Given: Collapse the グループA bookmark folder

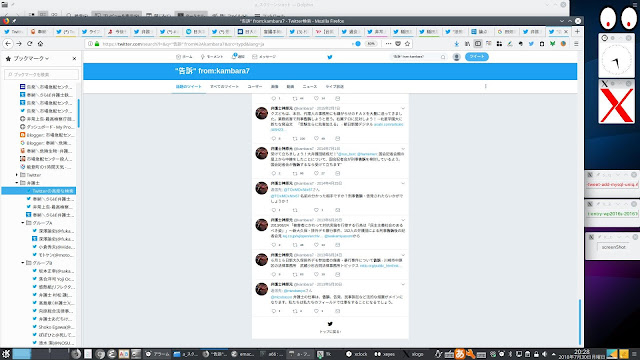Looking at the screenshot, I should (x=23, y=223).
